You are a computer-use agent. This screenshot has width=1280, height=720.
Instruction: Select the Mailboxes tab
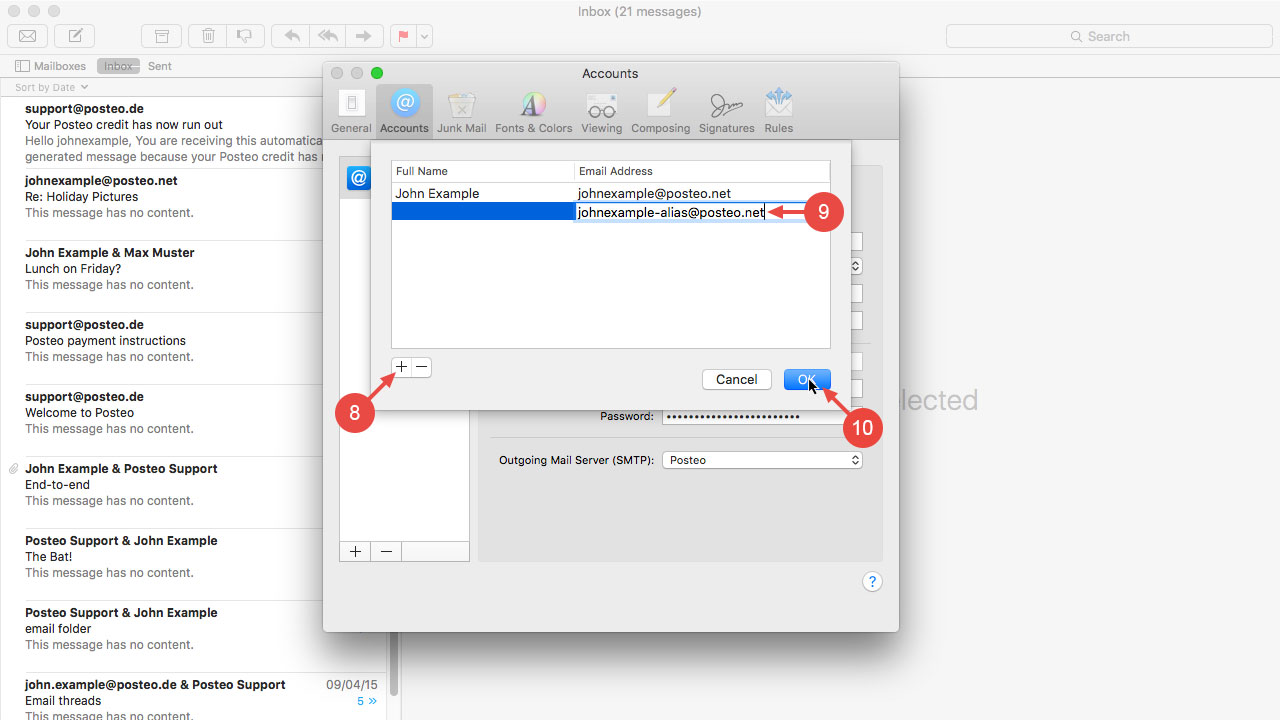click(50, 66)
